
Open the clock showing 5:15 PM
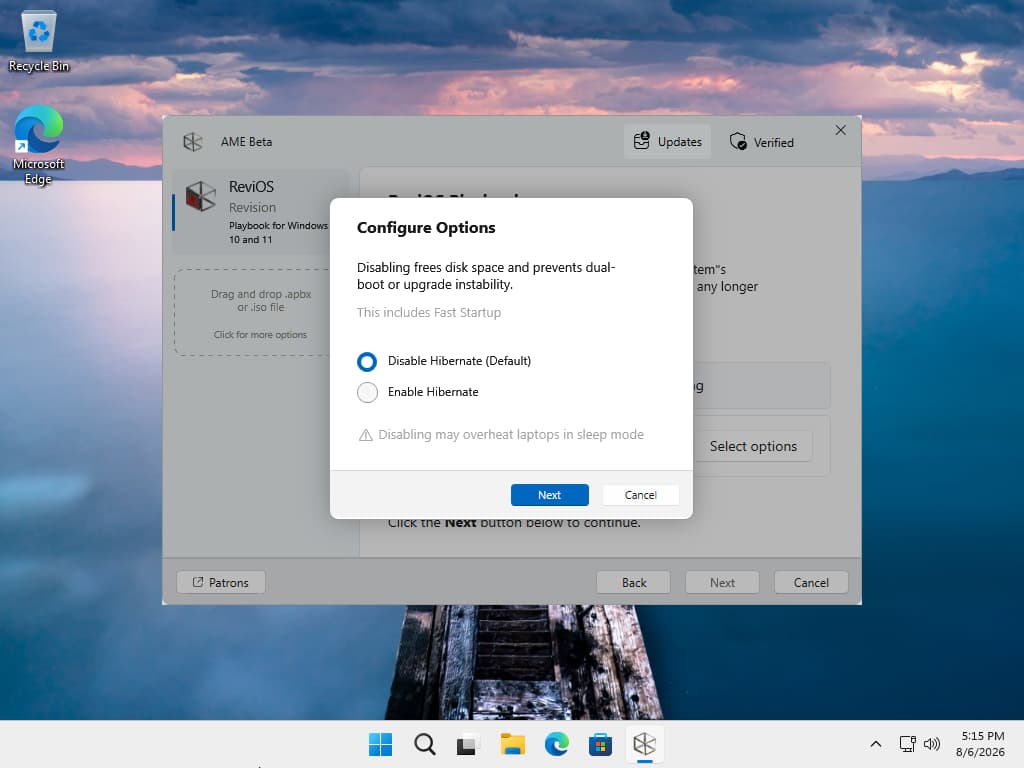[x=980, y=744]
